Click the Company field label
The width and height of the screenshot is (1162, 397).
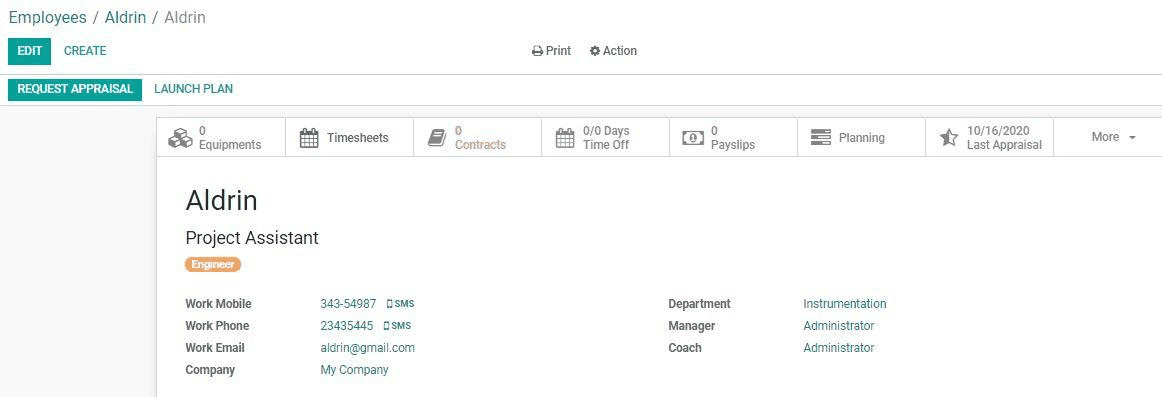[210, 370]
